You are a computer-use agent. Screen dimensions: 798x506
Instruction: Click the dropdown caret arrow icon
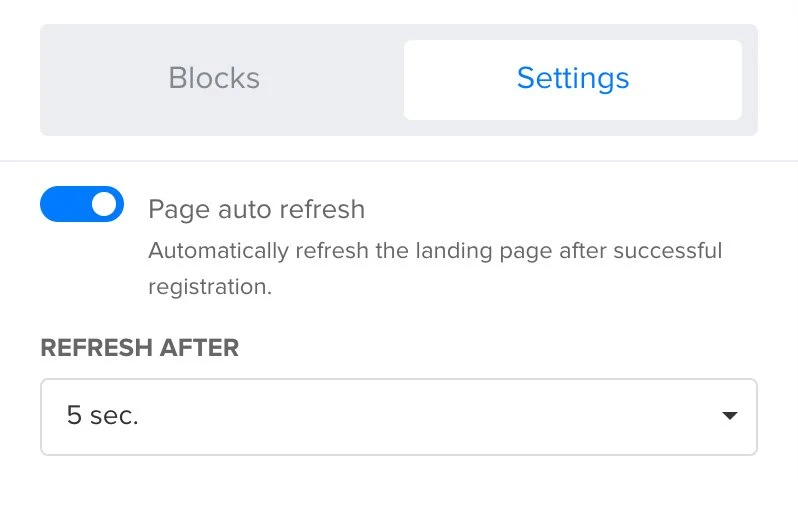[729, 416]
